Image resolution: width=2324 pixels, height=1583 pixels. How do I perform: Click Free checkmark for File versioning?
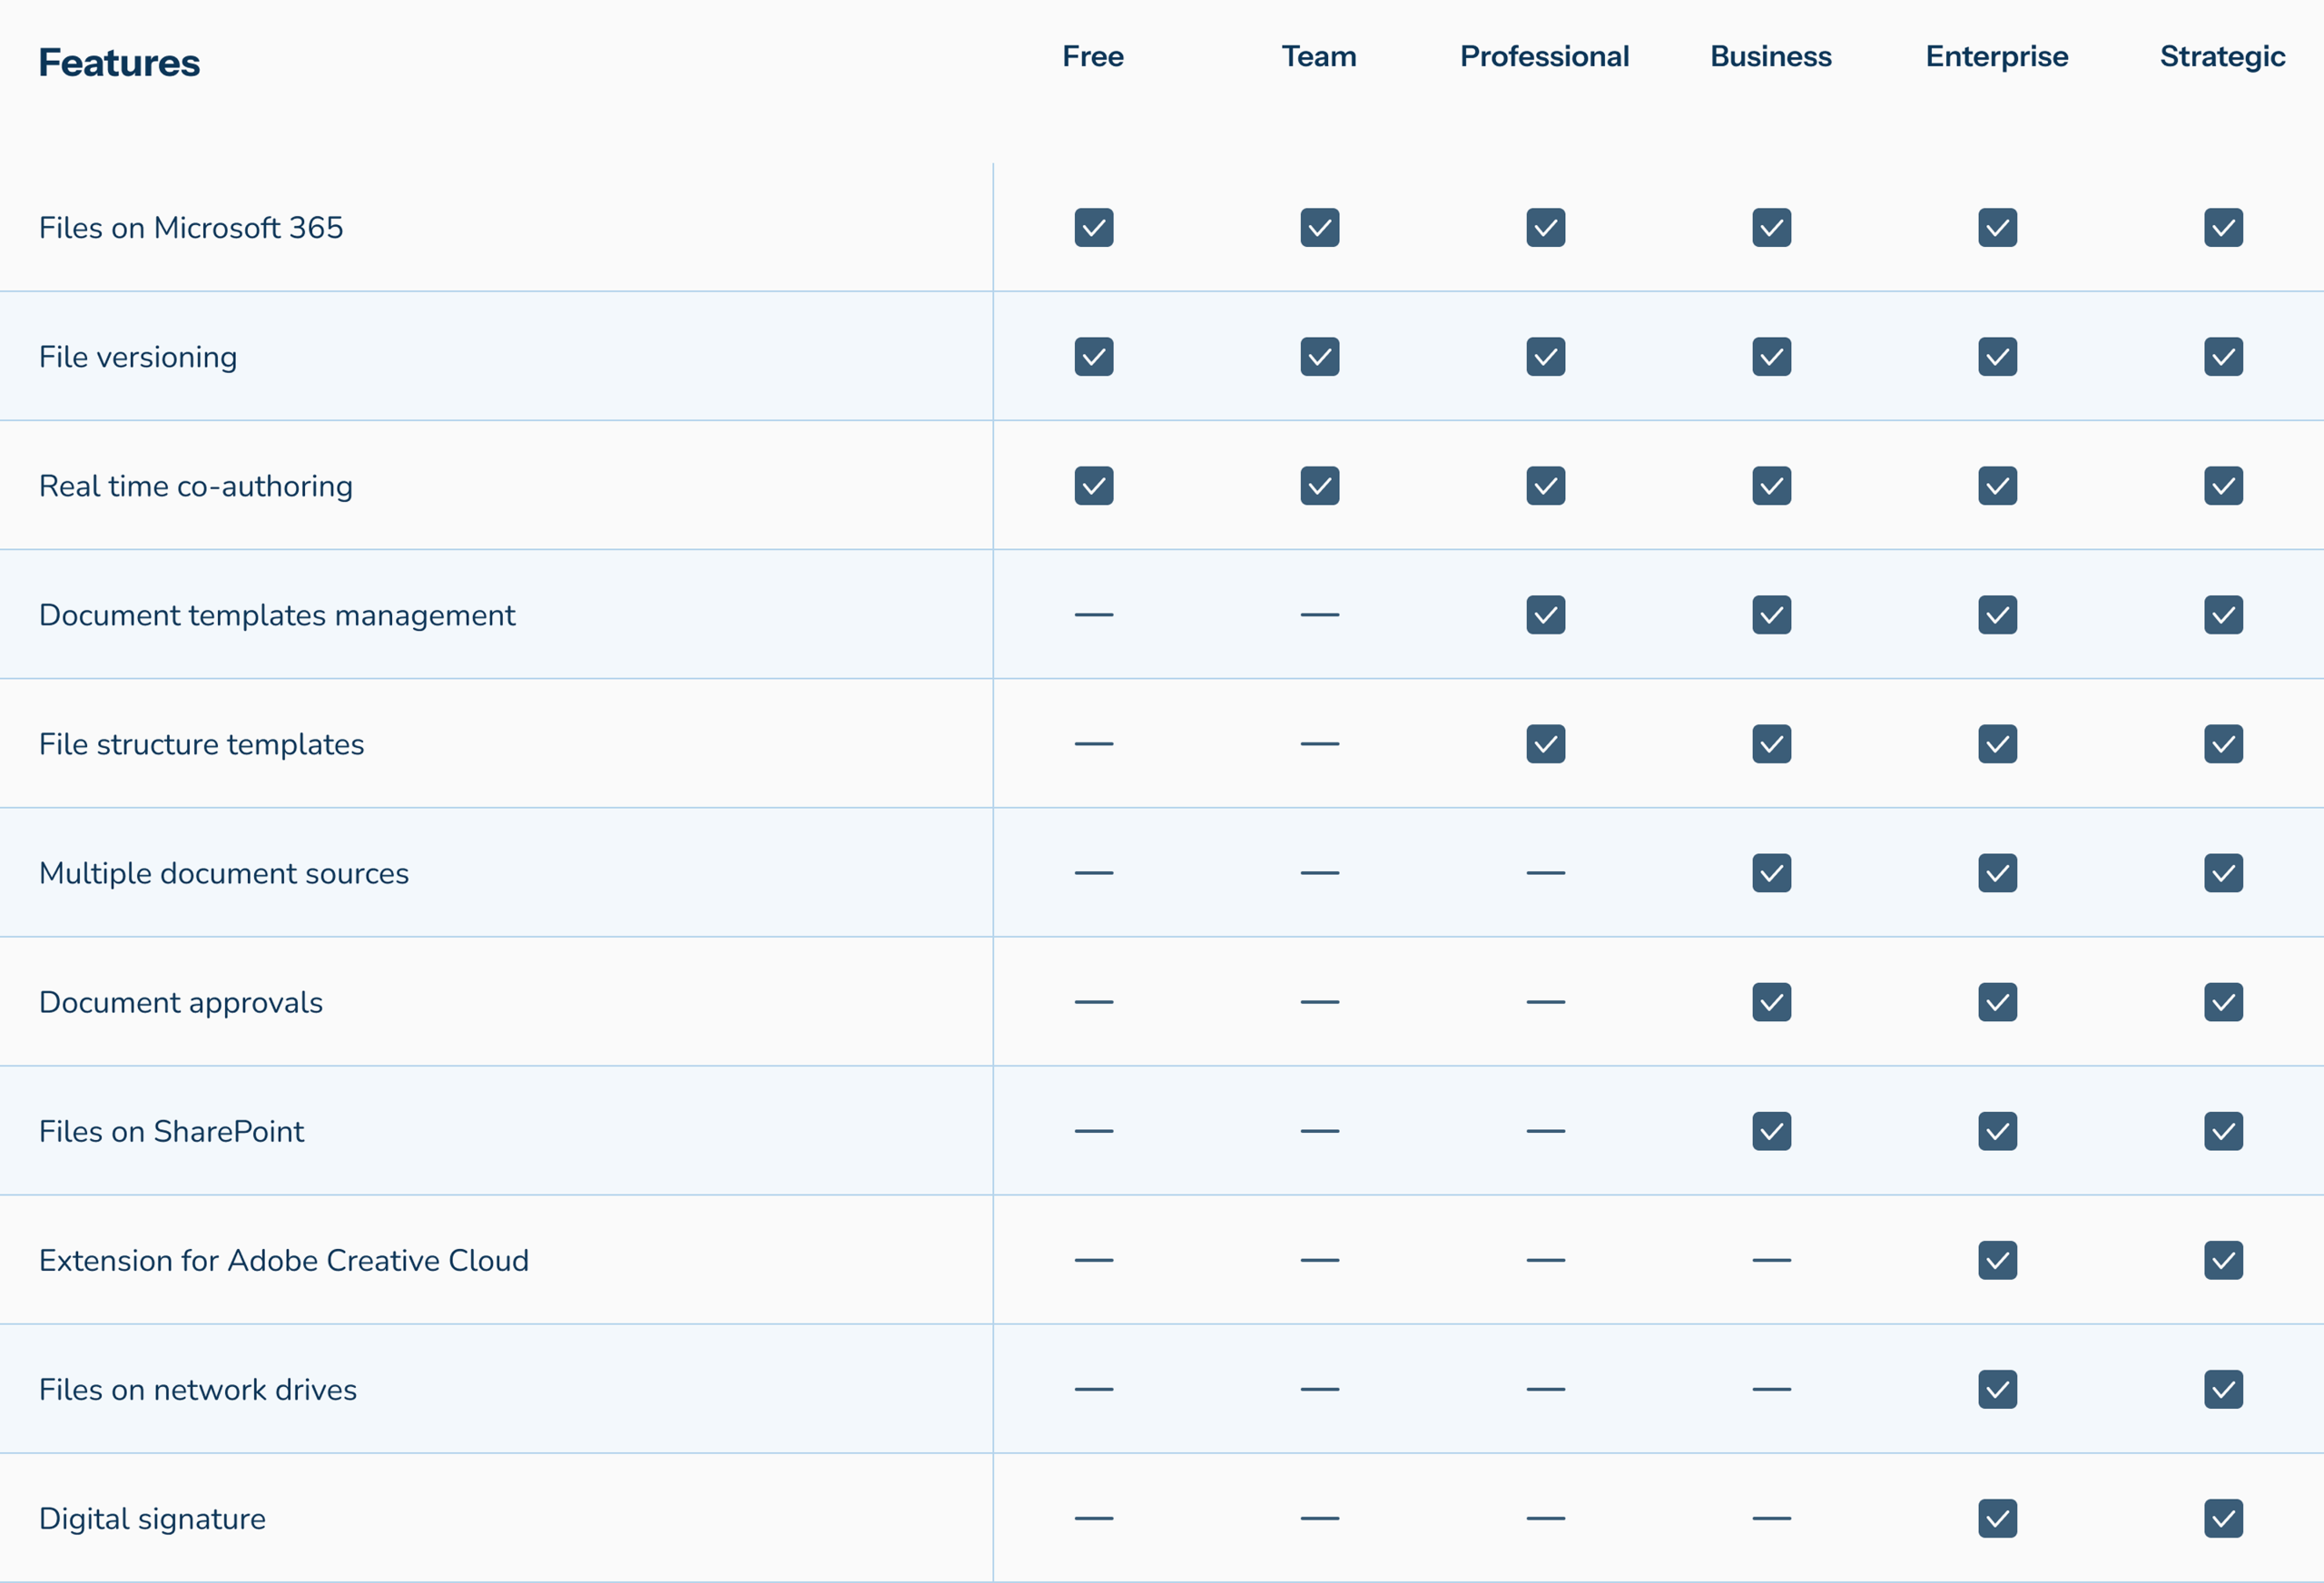(x=1094, y=357)
